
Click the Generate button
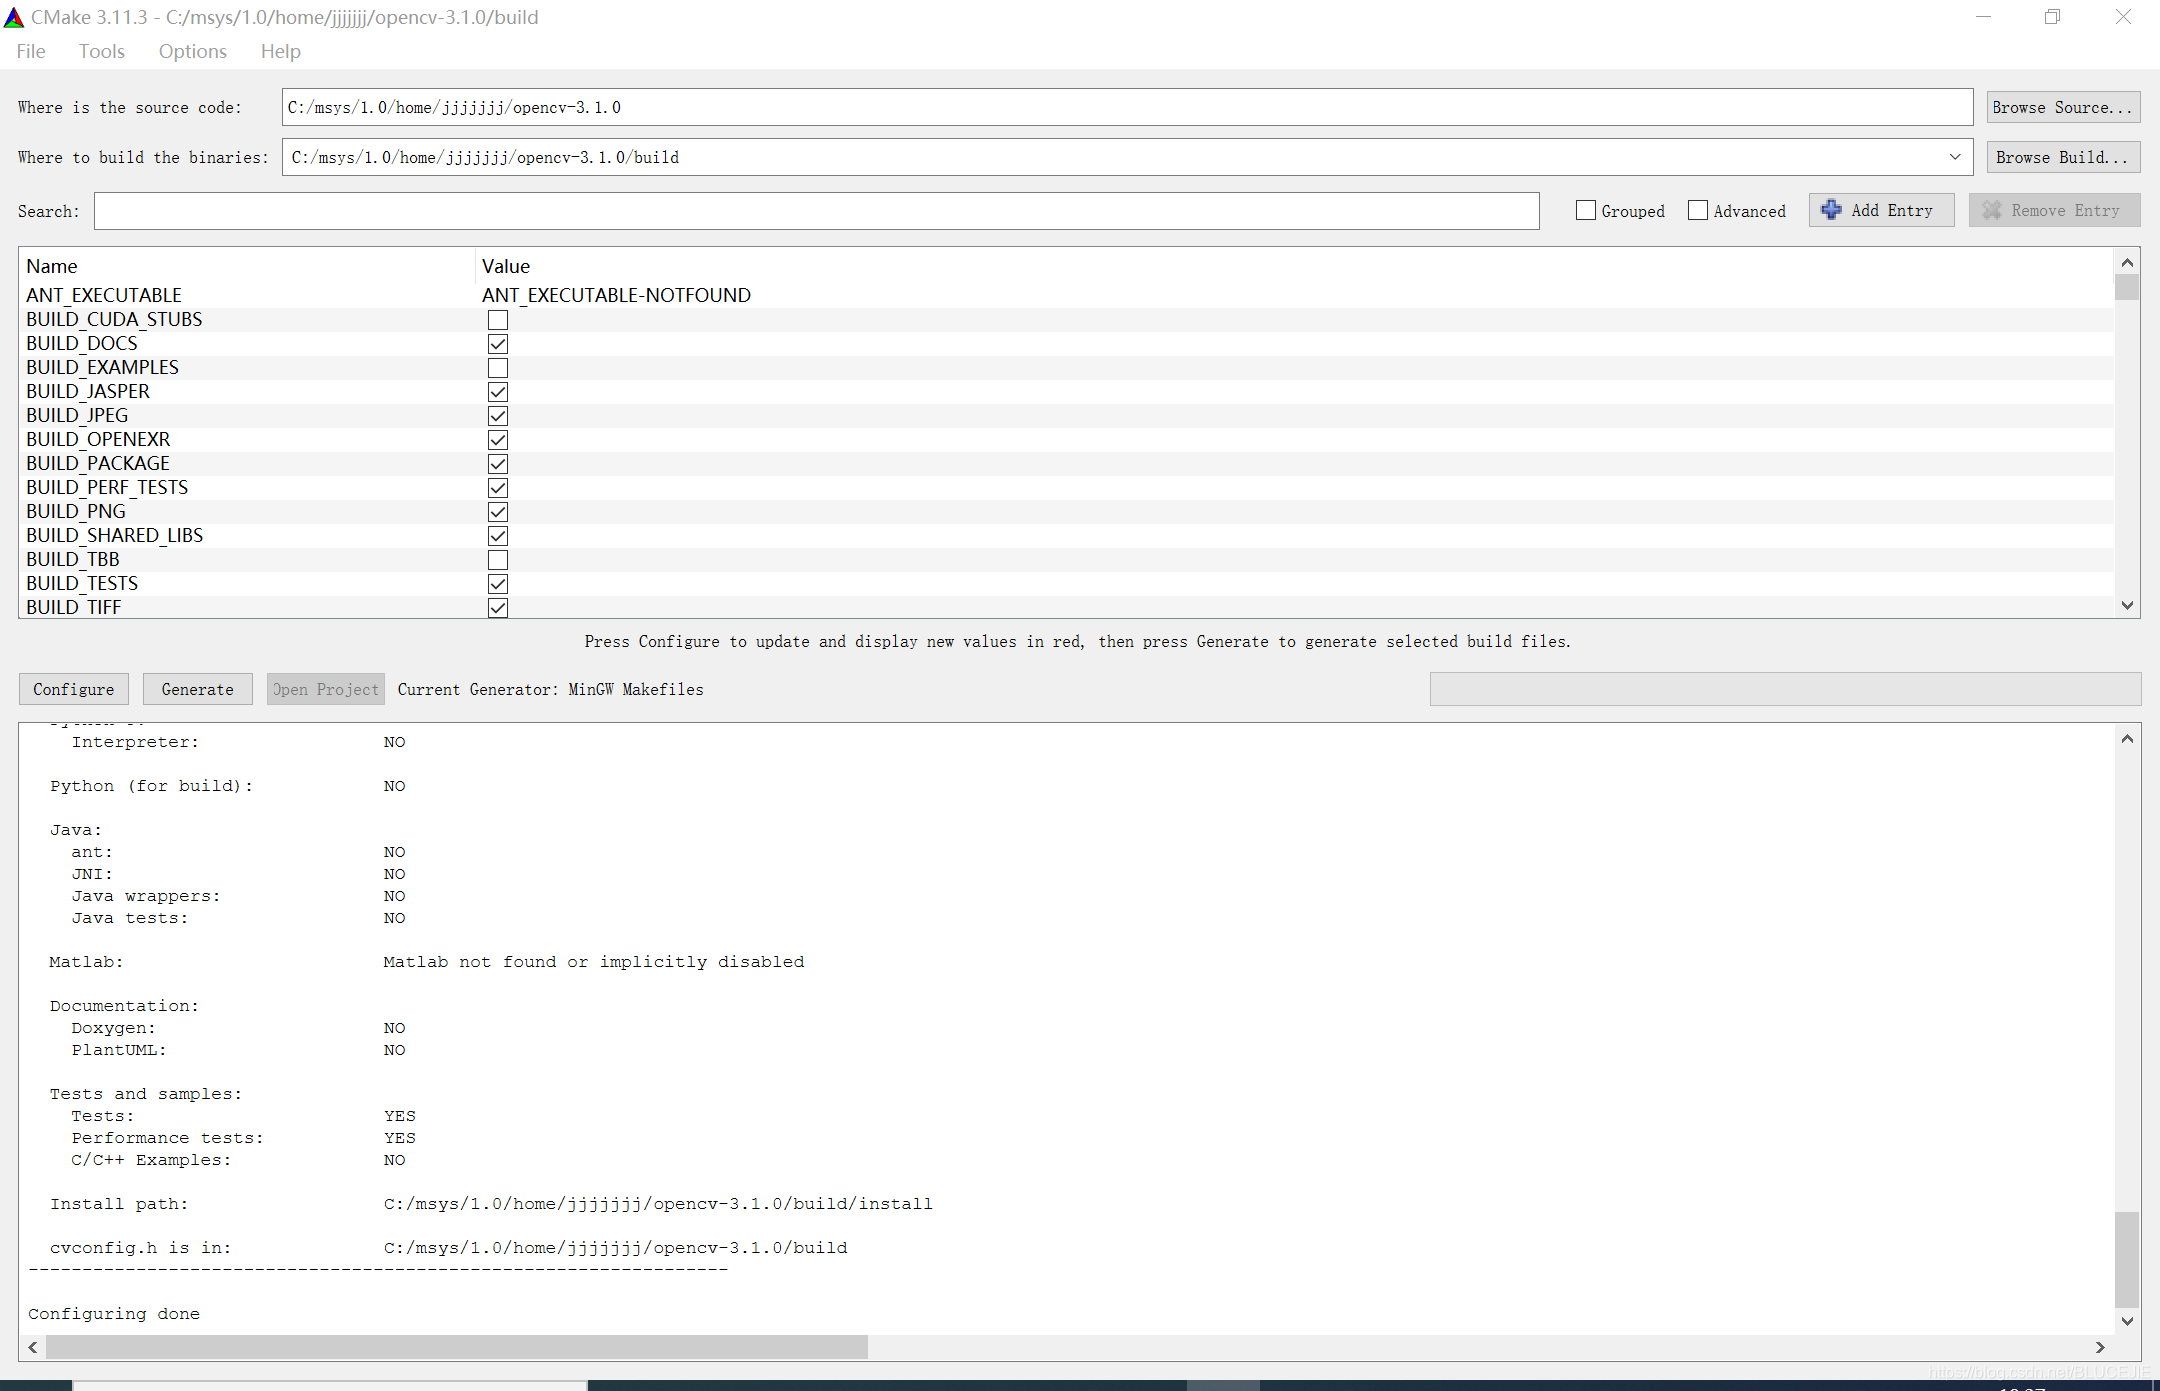[x=198, y=689]
